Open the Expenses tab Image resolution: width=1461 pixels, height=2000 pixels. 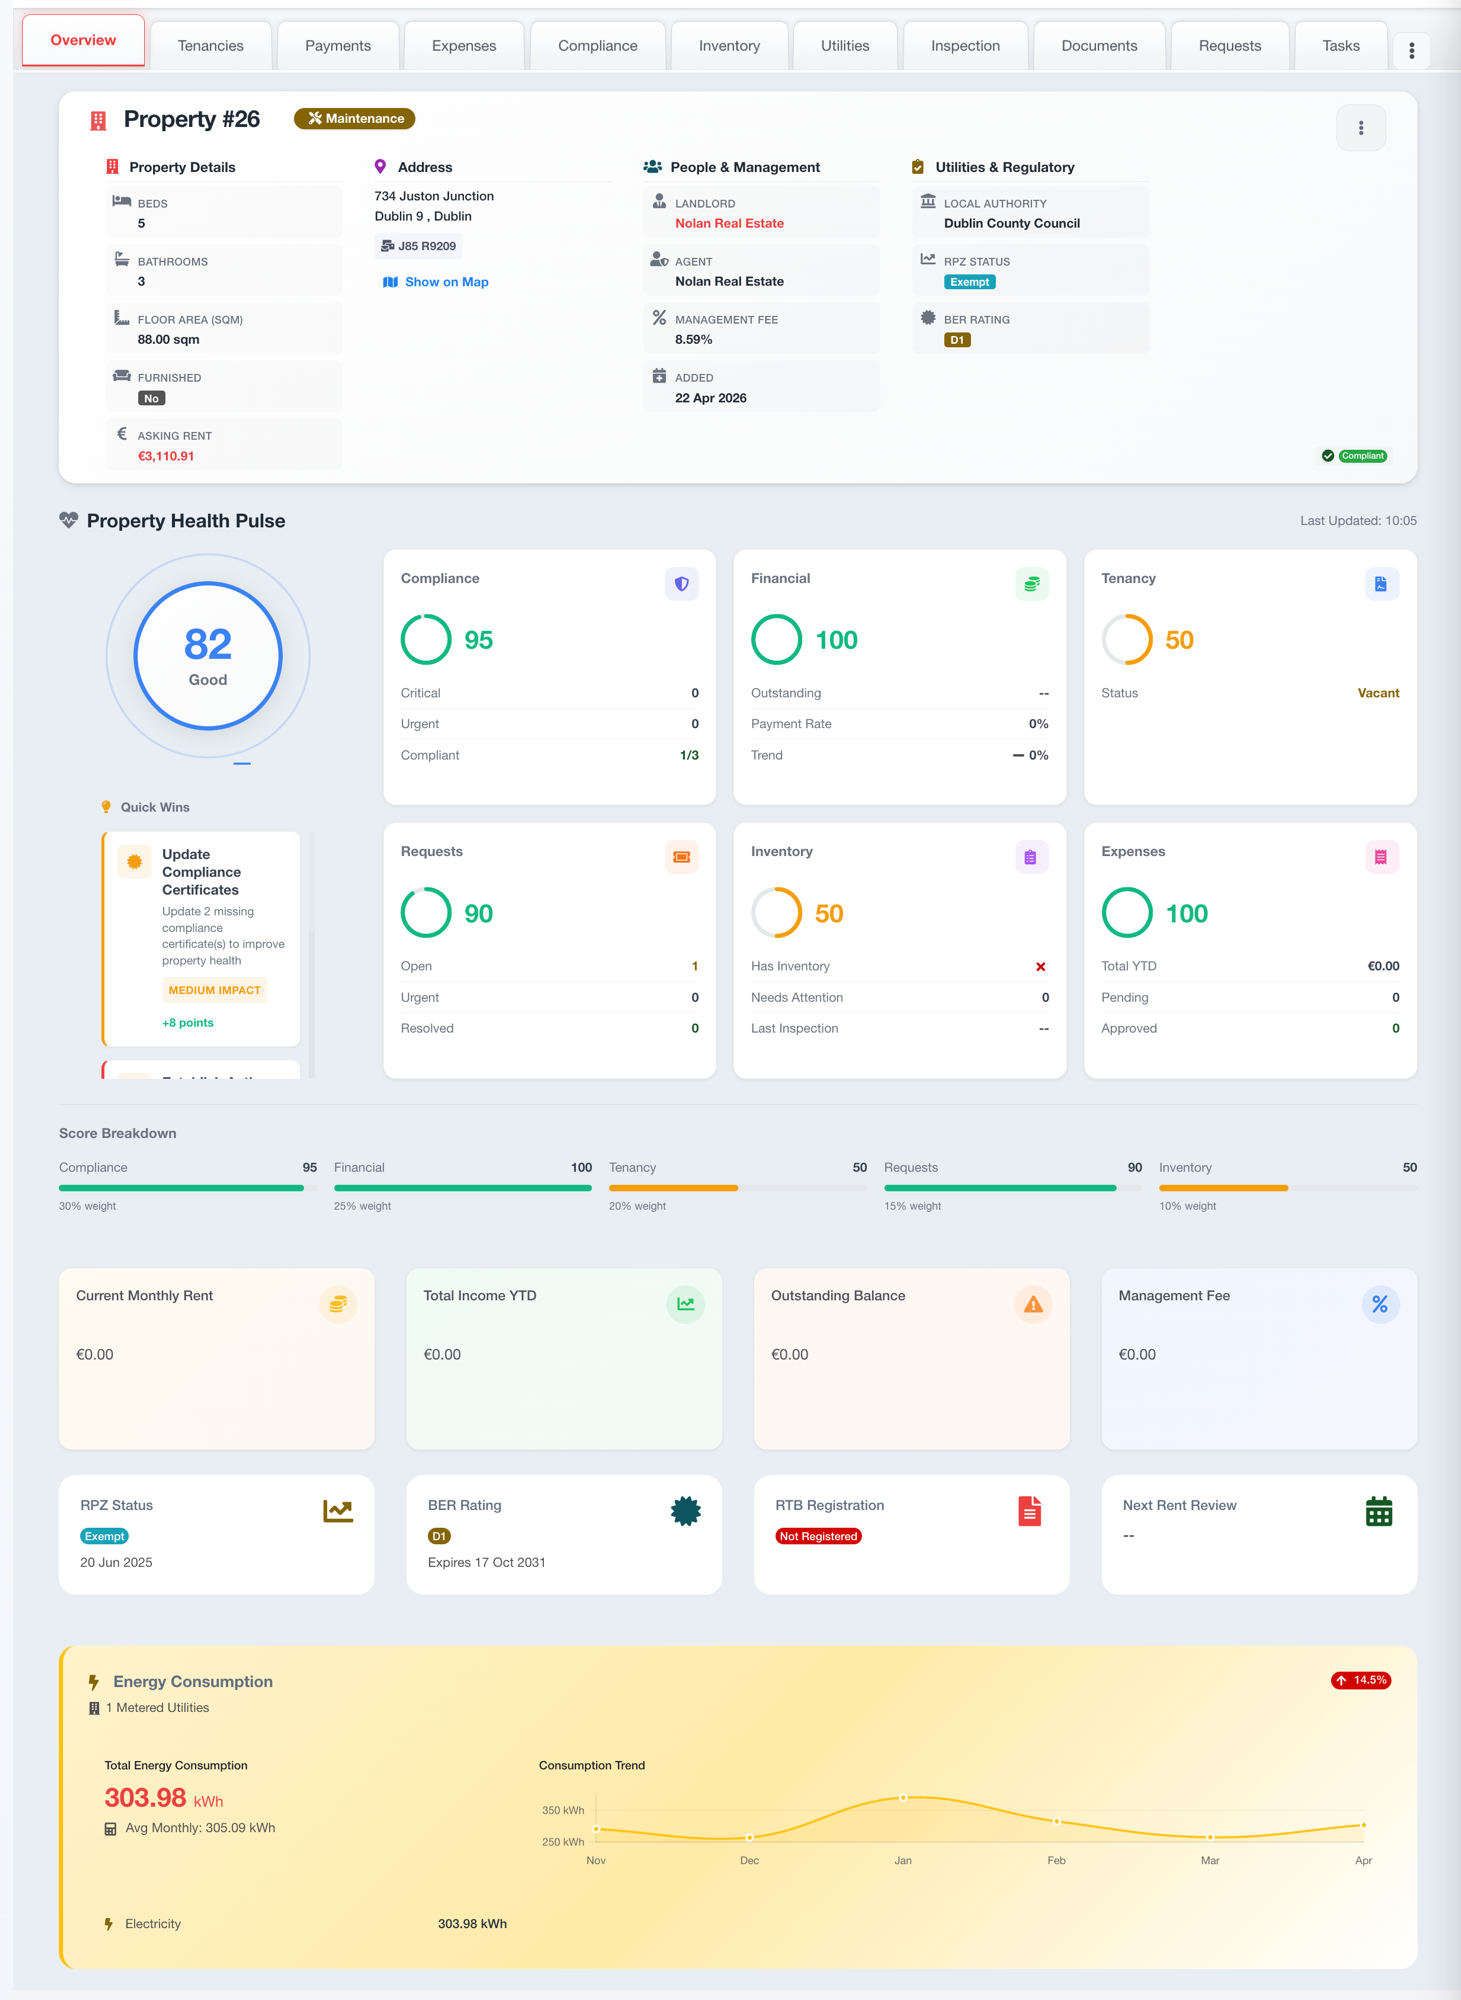pos(464,46)
